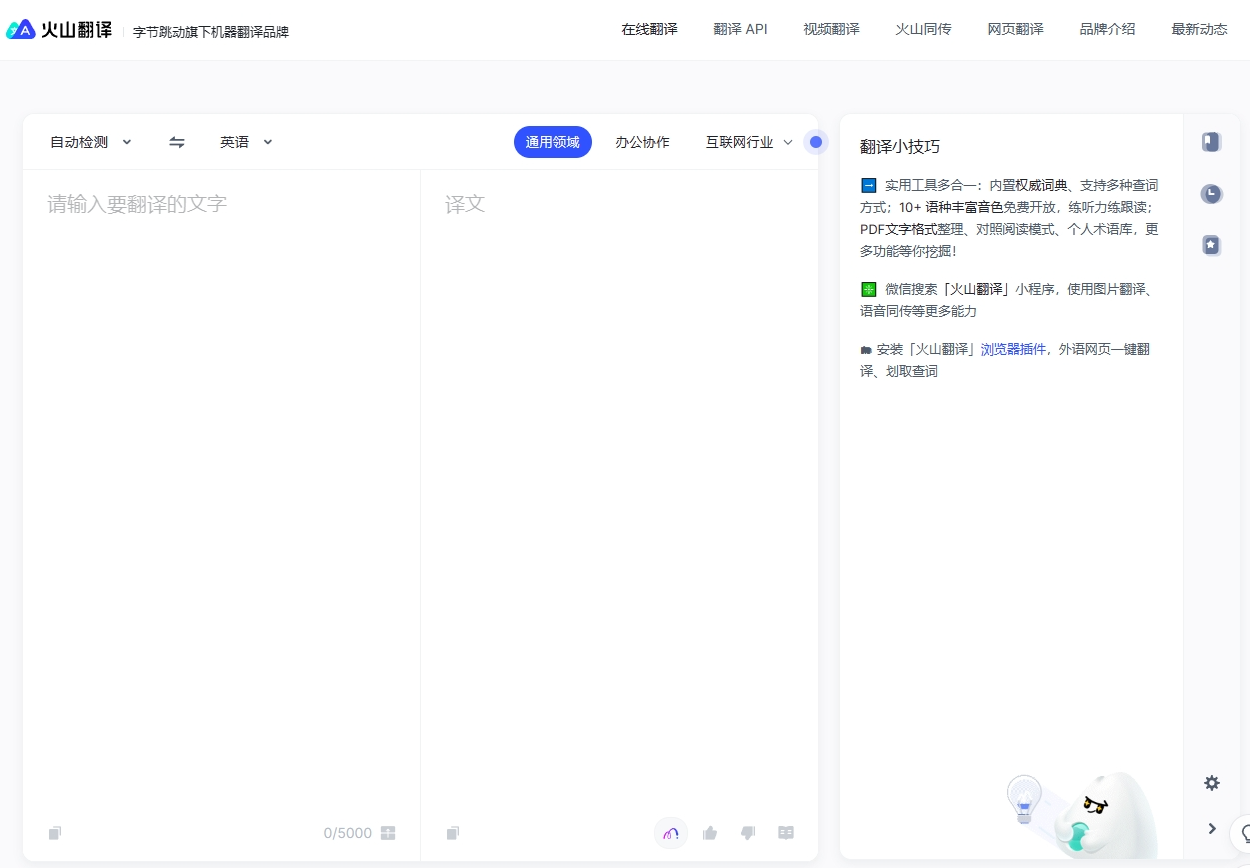Give the translation a thumbs up
This screenshot has height=868, width=1250.
[x=710, y=833]
